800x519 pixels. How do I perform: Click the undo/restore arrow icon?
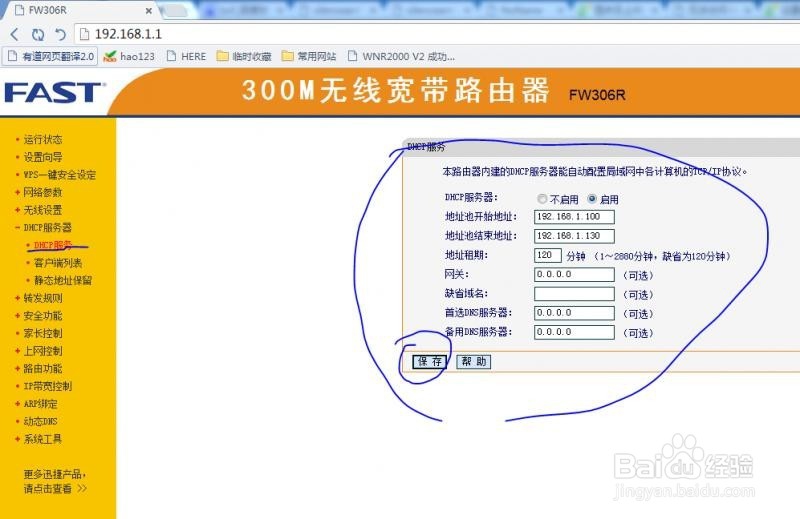60,34
